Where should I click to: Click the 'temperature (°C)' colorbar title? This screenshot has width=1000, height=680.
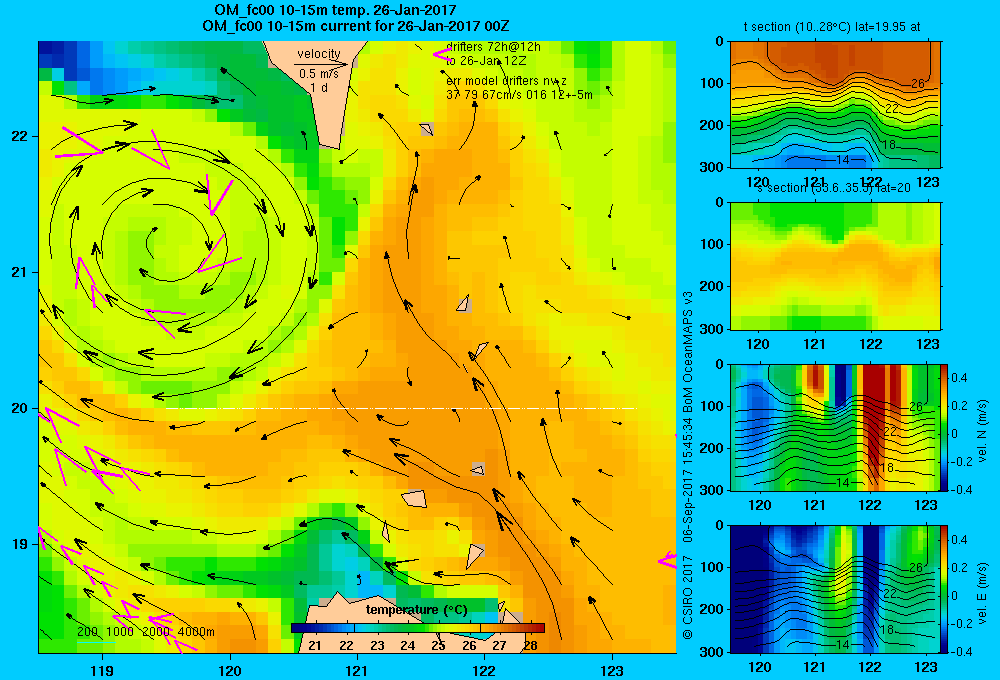[416, 610]
